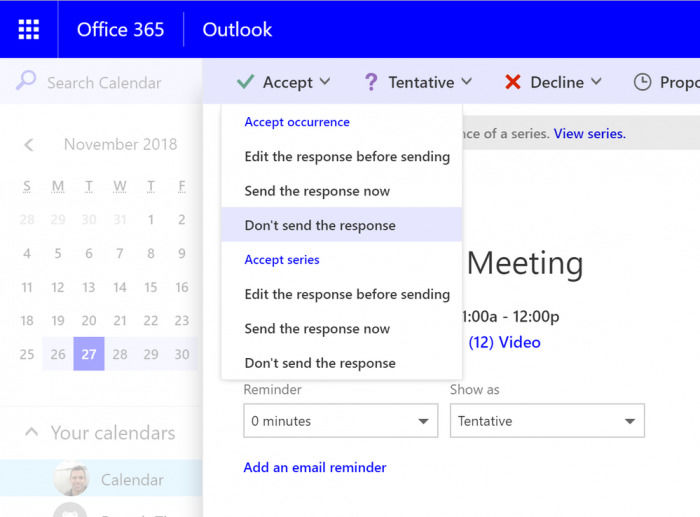Image resolution: width=700 pixels, height=517 pixels.
Task: Select November 28 in mini calendar
Action: [x=120, y=354]
